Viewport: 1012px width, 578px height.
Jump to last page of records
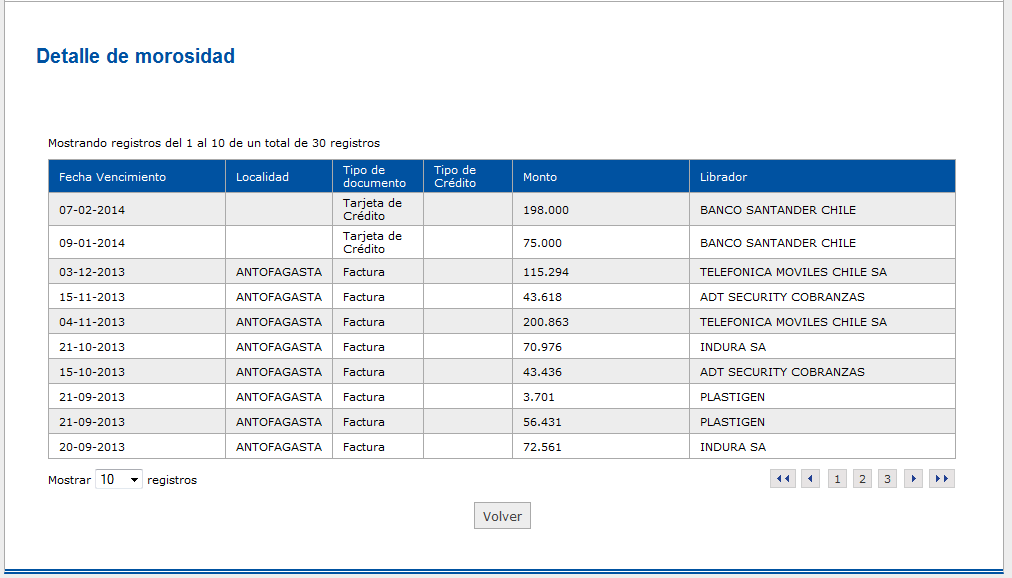tap(942, 479)
